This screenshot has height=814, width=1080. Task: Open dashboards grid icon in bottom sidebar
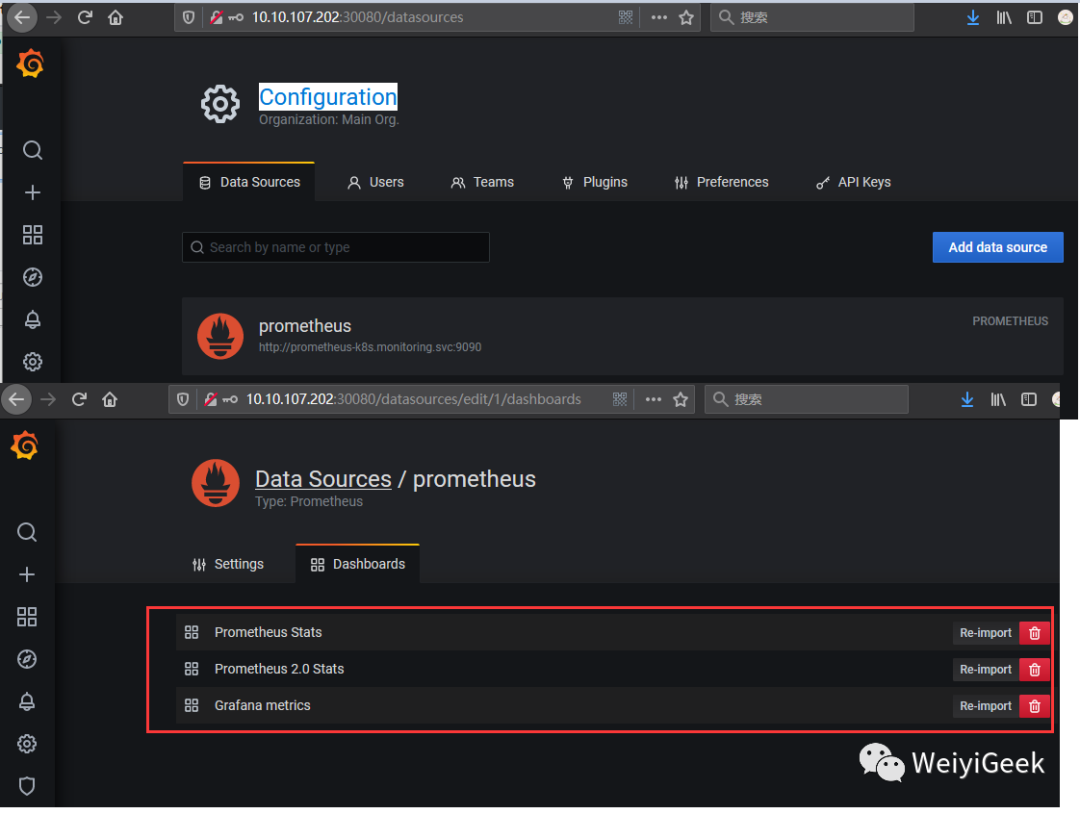[27, 617]
